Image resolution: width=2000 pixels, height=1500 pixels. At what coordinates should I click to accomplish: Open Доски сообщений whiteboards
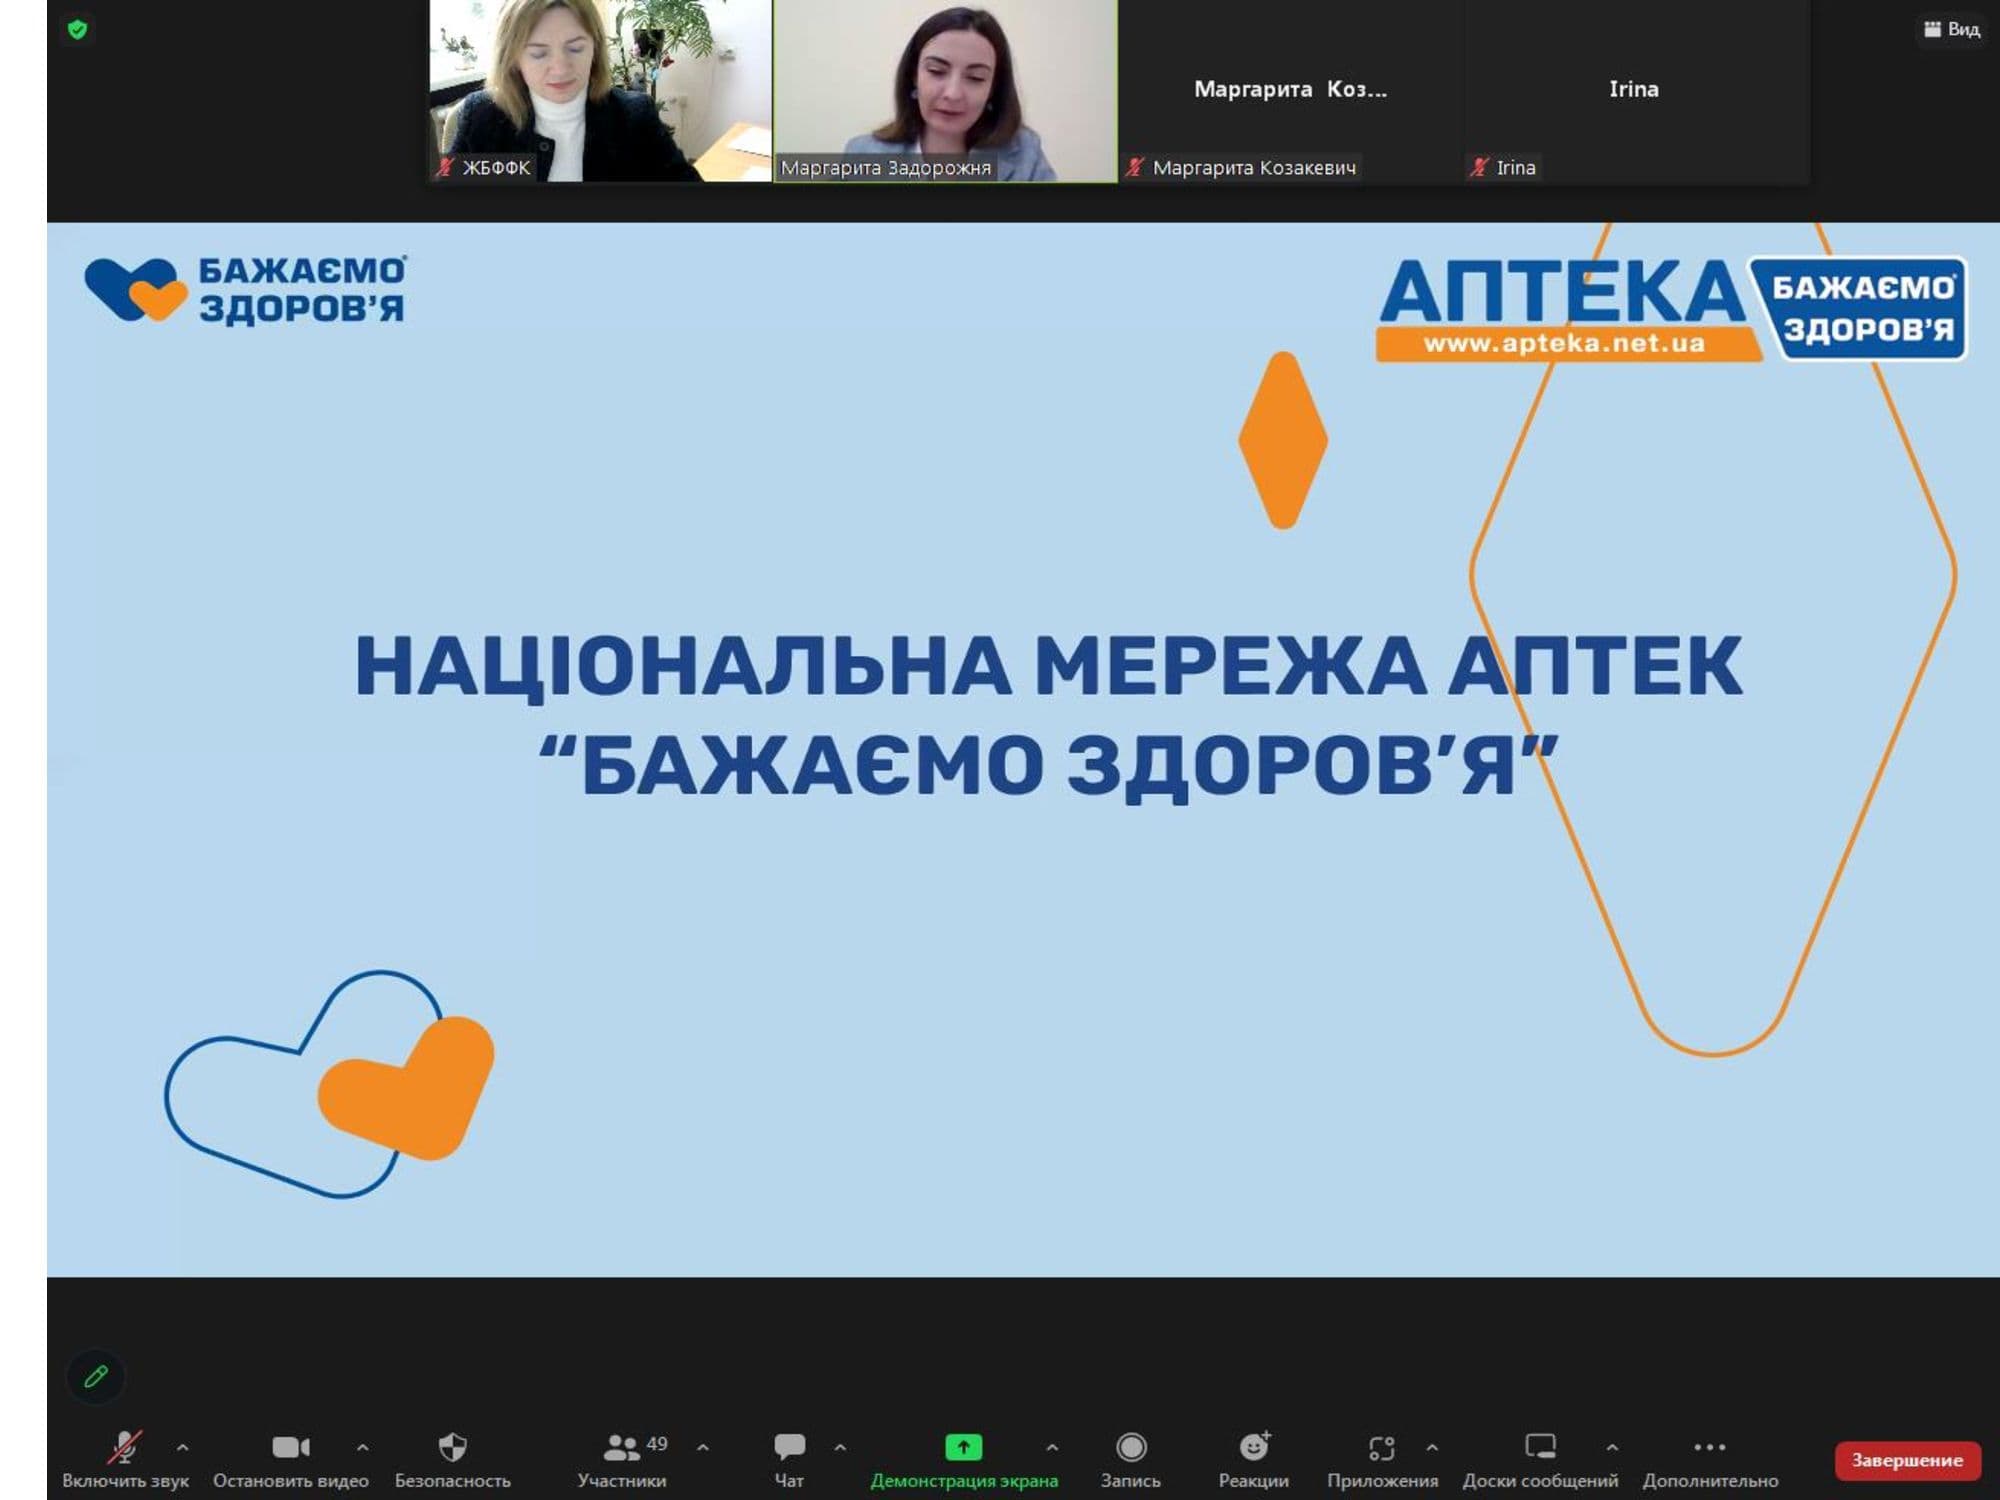pos(1540,1460)
